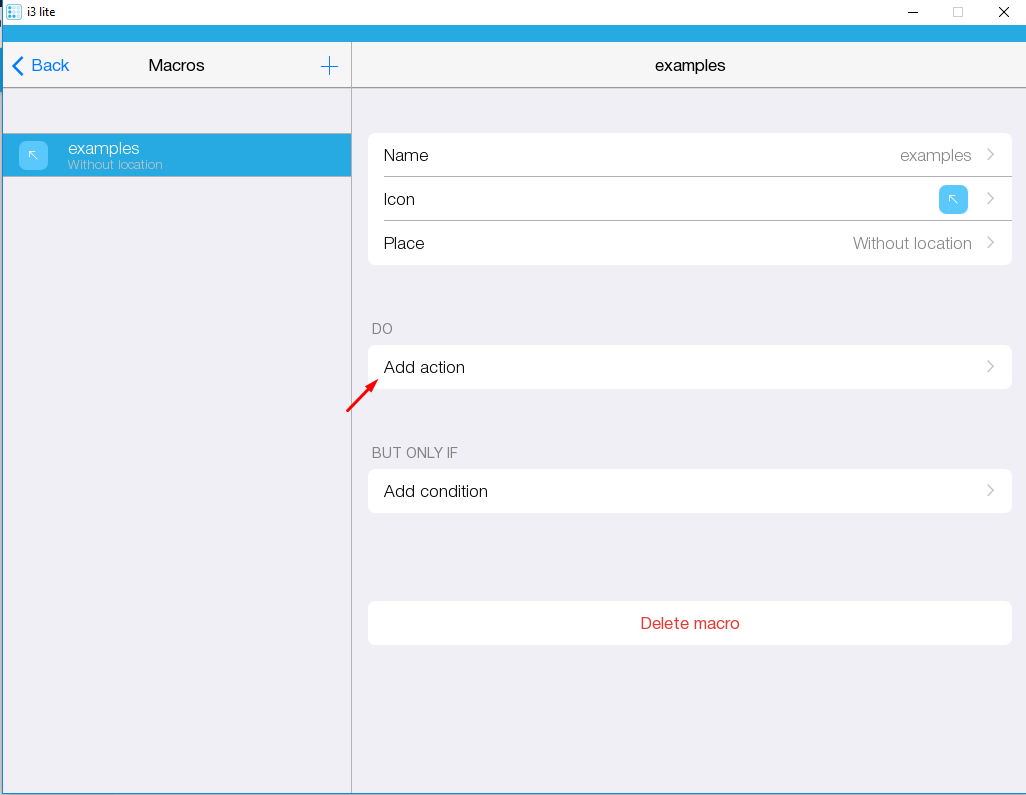Minimize the i3 lite window

point(912,12)
